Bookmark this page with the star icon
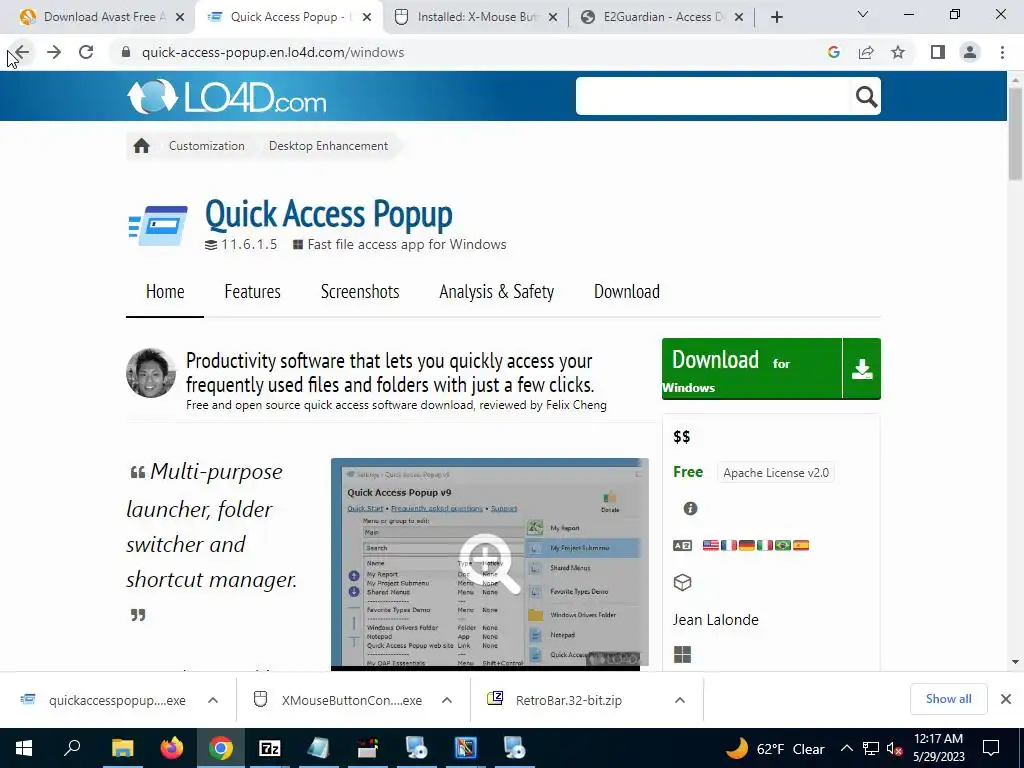This screenshot has width=1024, height=768. coord(898,52)
